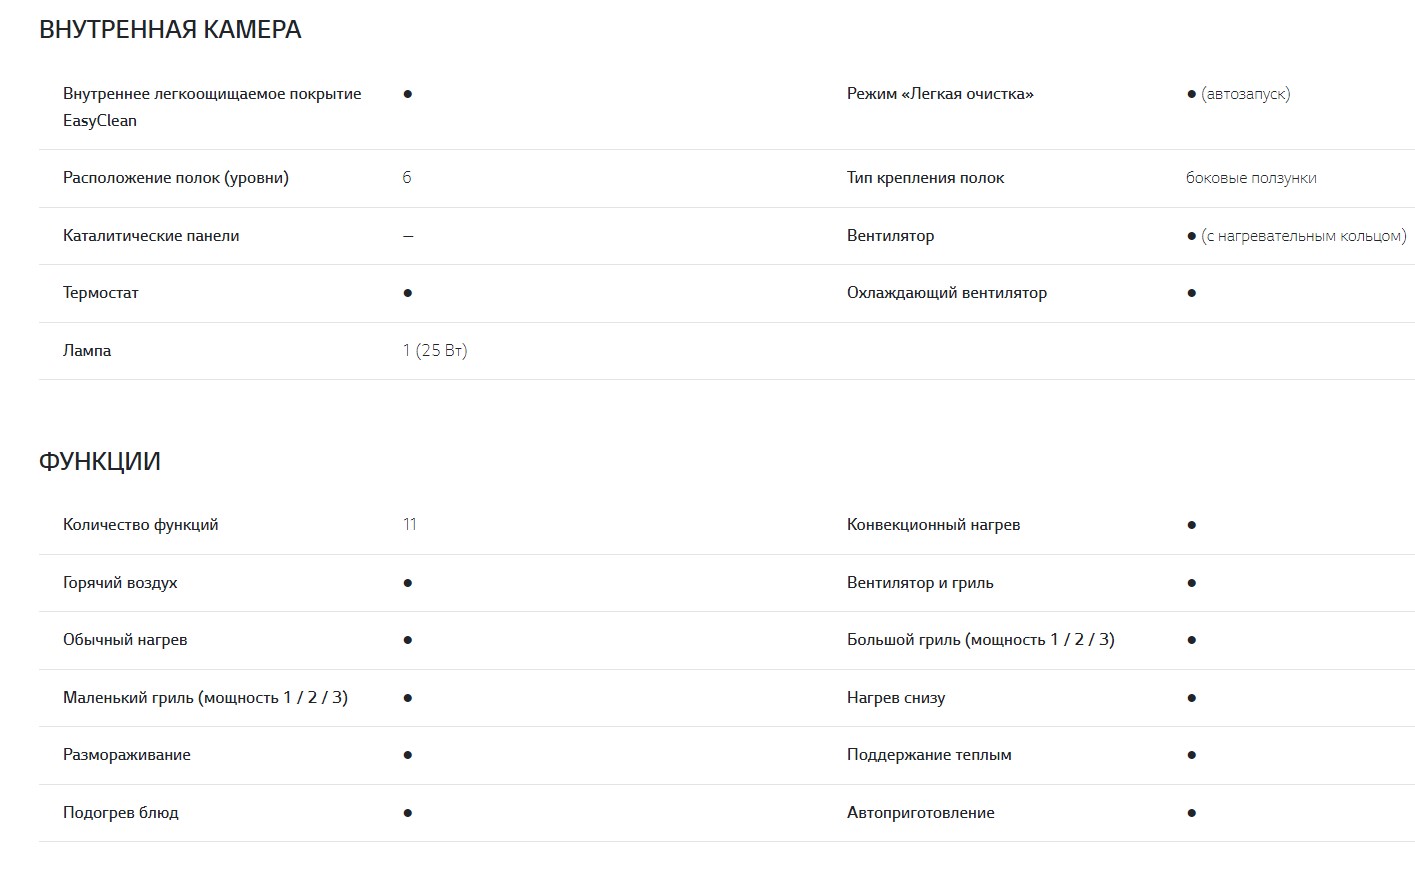Click the dash beside Каталитические панели
This screenshot has width=1415, height=890.
[408, 236]
